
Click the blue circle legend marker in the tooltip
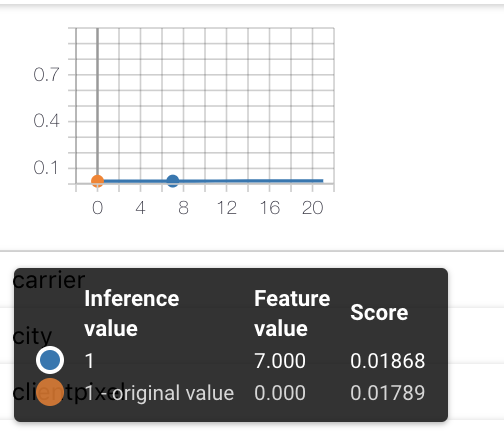(x=50, y=360)
